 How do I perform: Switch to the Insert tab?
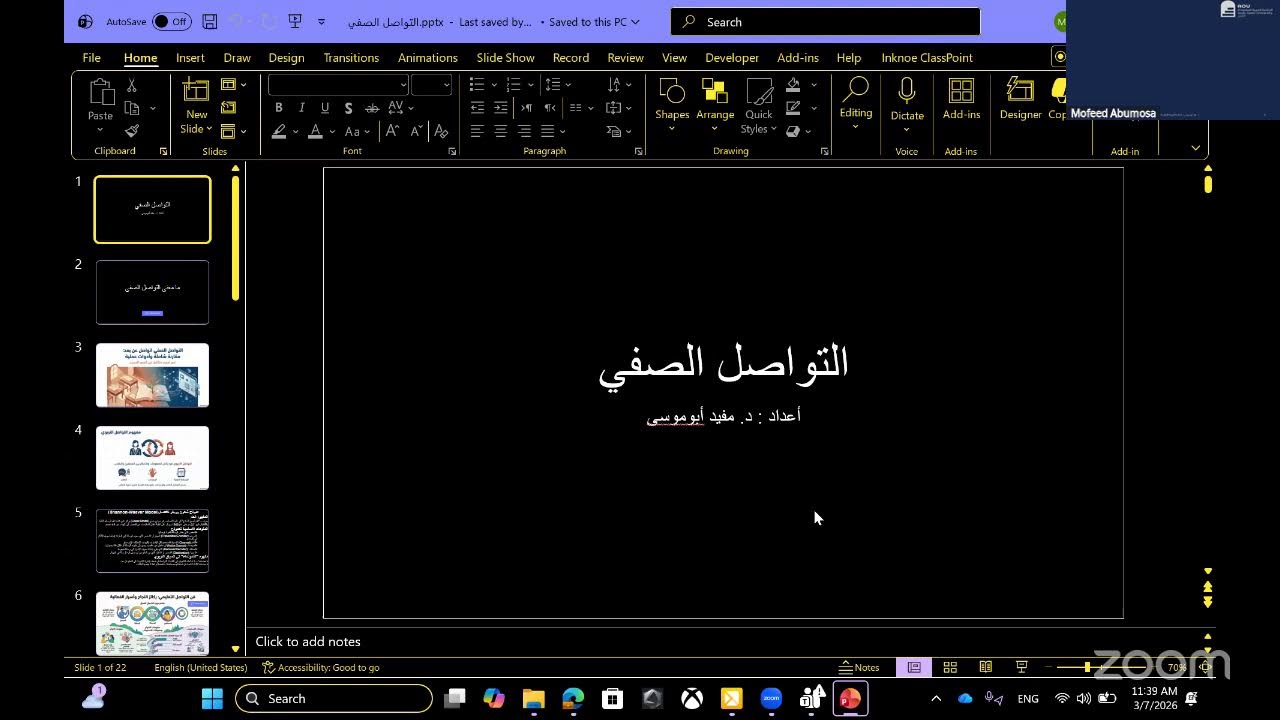(190, 57)
